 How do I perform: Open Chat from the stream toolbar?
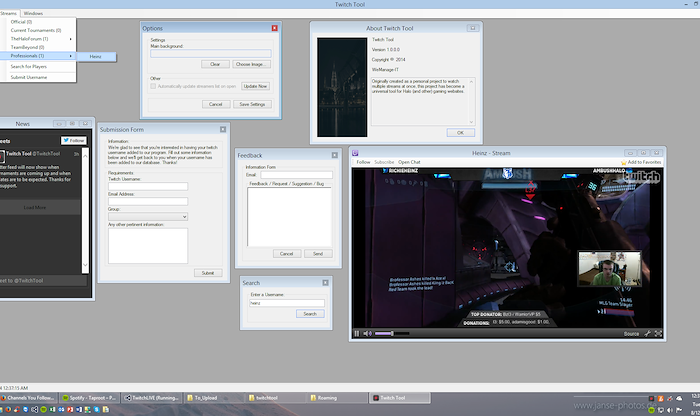[409, 162]
